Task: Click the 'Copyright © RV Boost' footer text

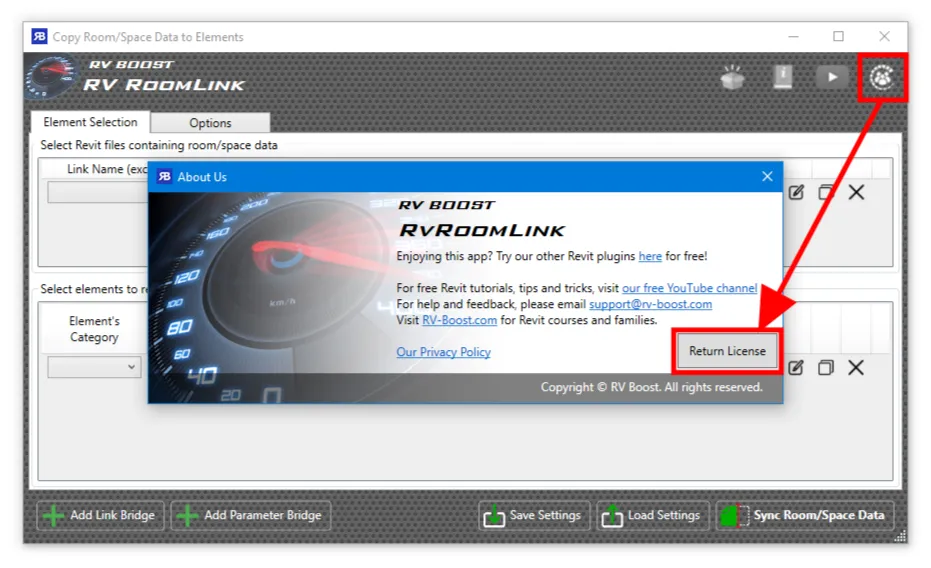Action: 651,387
